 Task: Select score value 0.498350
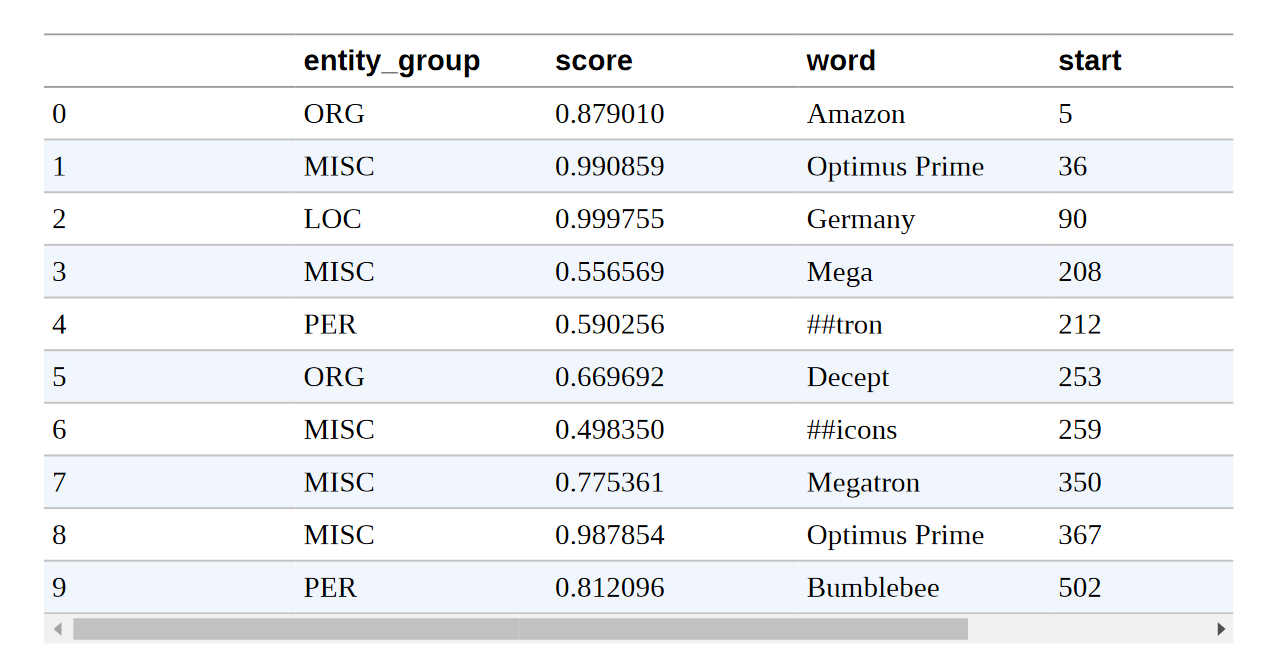(x=610, y=430)
